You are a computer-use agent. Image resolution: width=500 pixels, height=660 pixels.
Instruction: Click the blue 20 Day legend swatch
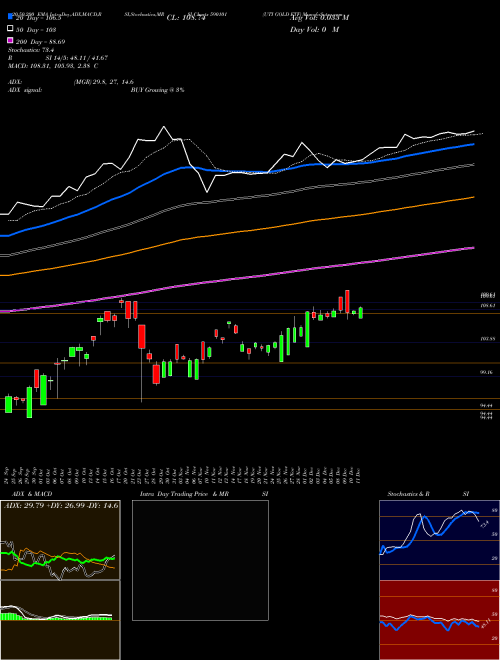click(x=10, y=17)
